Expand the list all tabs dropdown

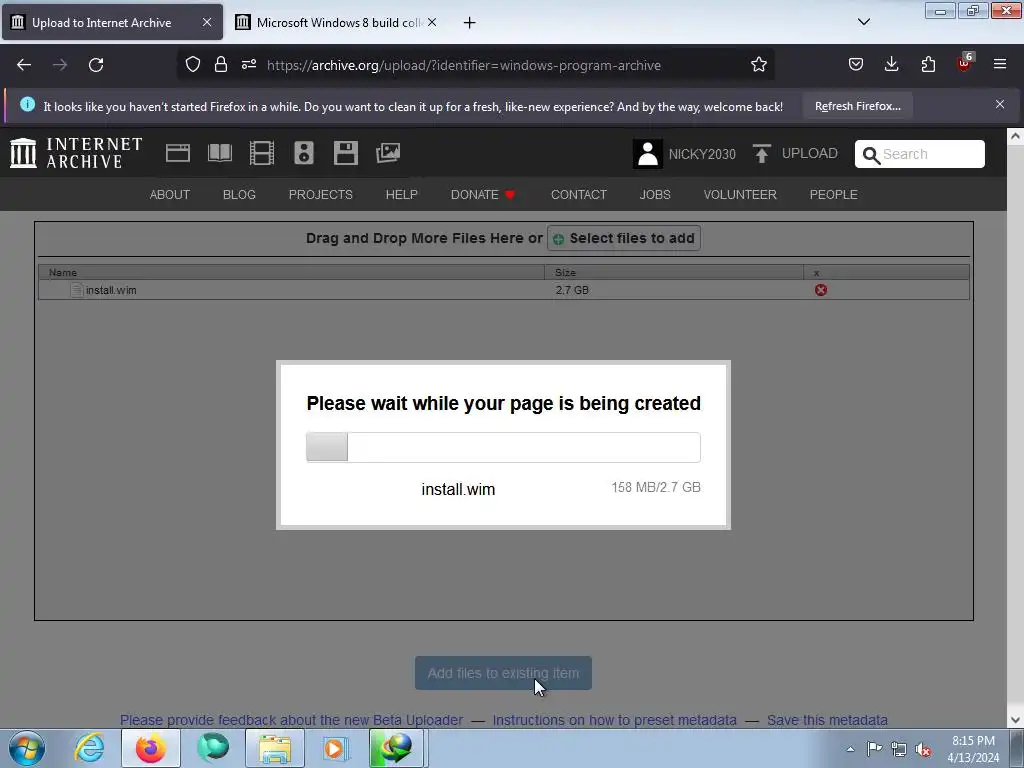864,22
